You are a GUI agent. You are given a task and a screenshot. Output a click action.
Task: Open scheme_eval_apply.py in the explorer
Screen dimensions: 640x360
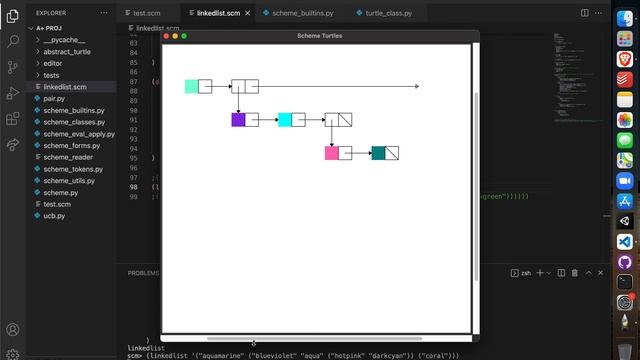79,134
